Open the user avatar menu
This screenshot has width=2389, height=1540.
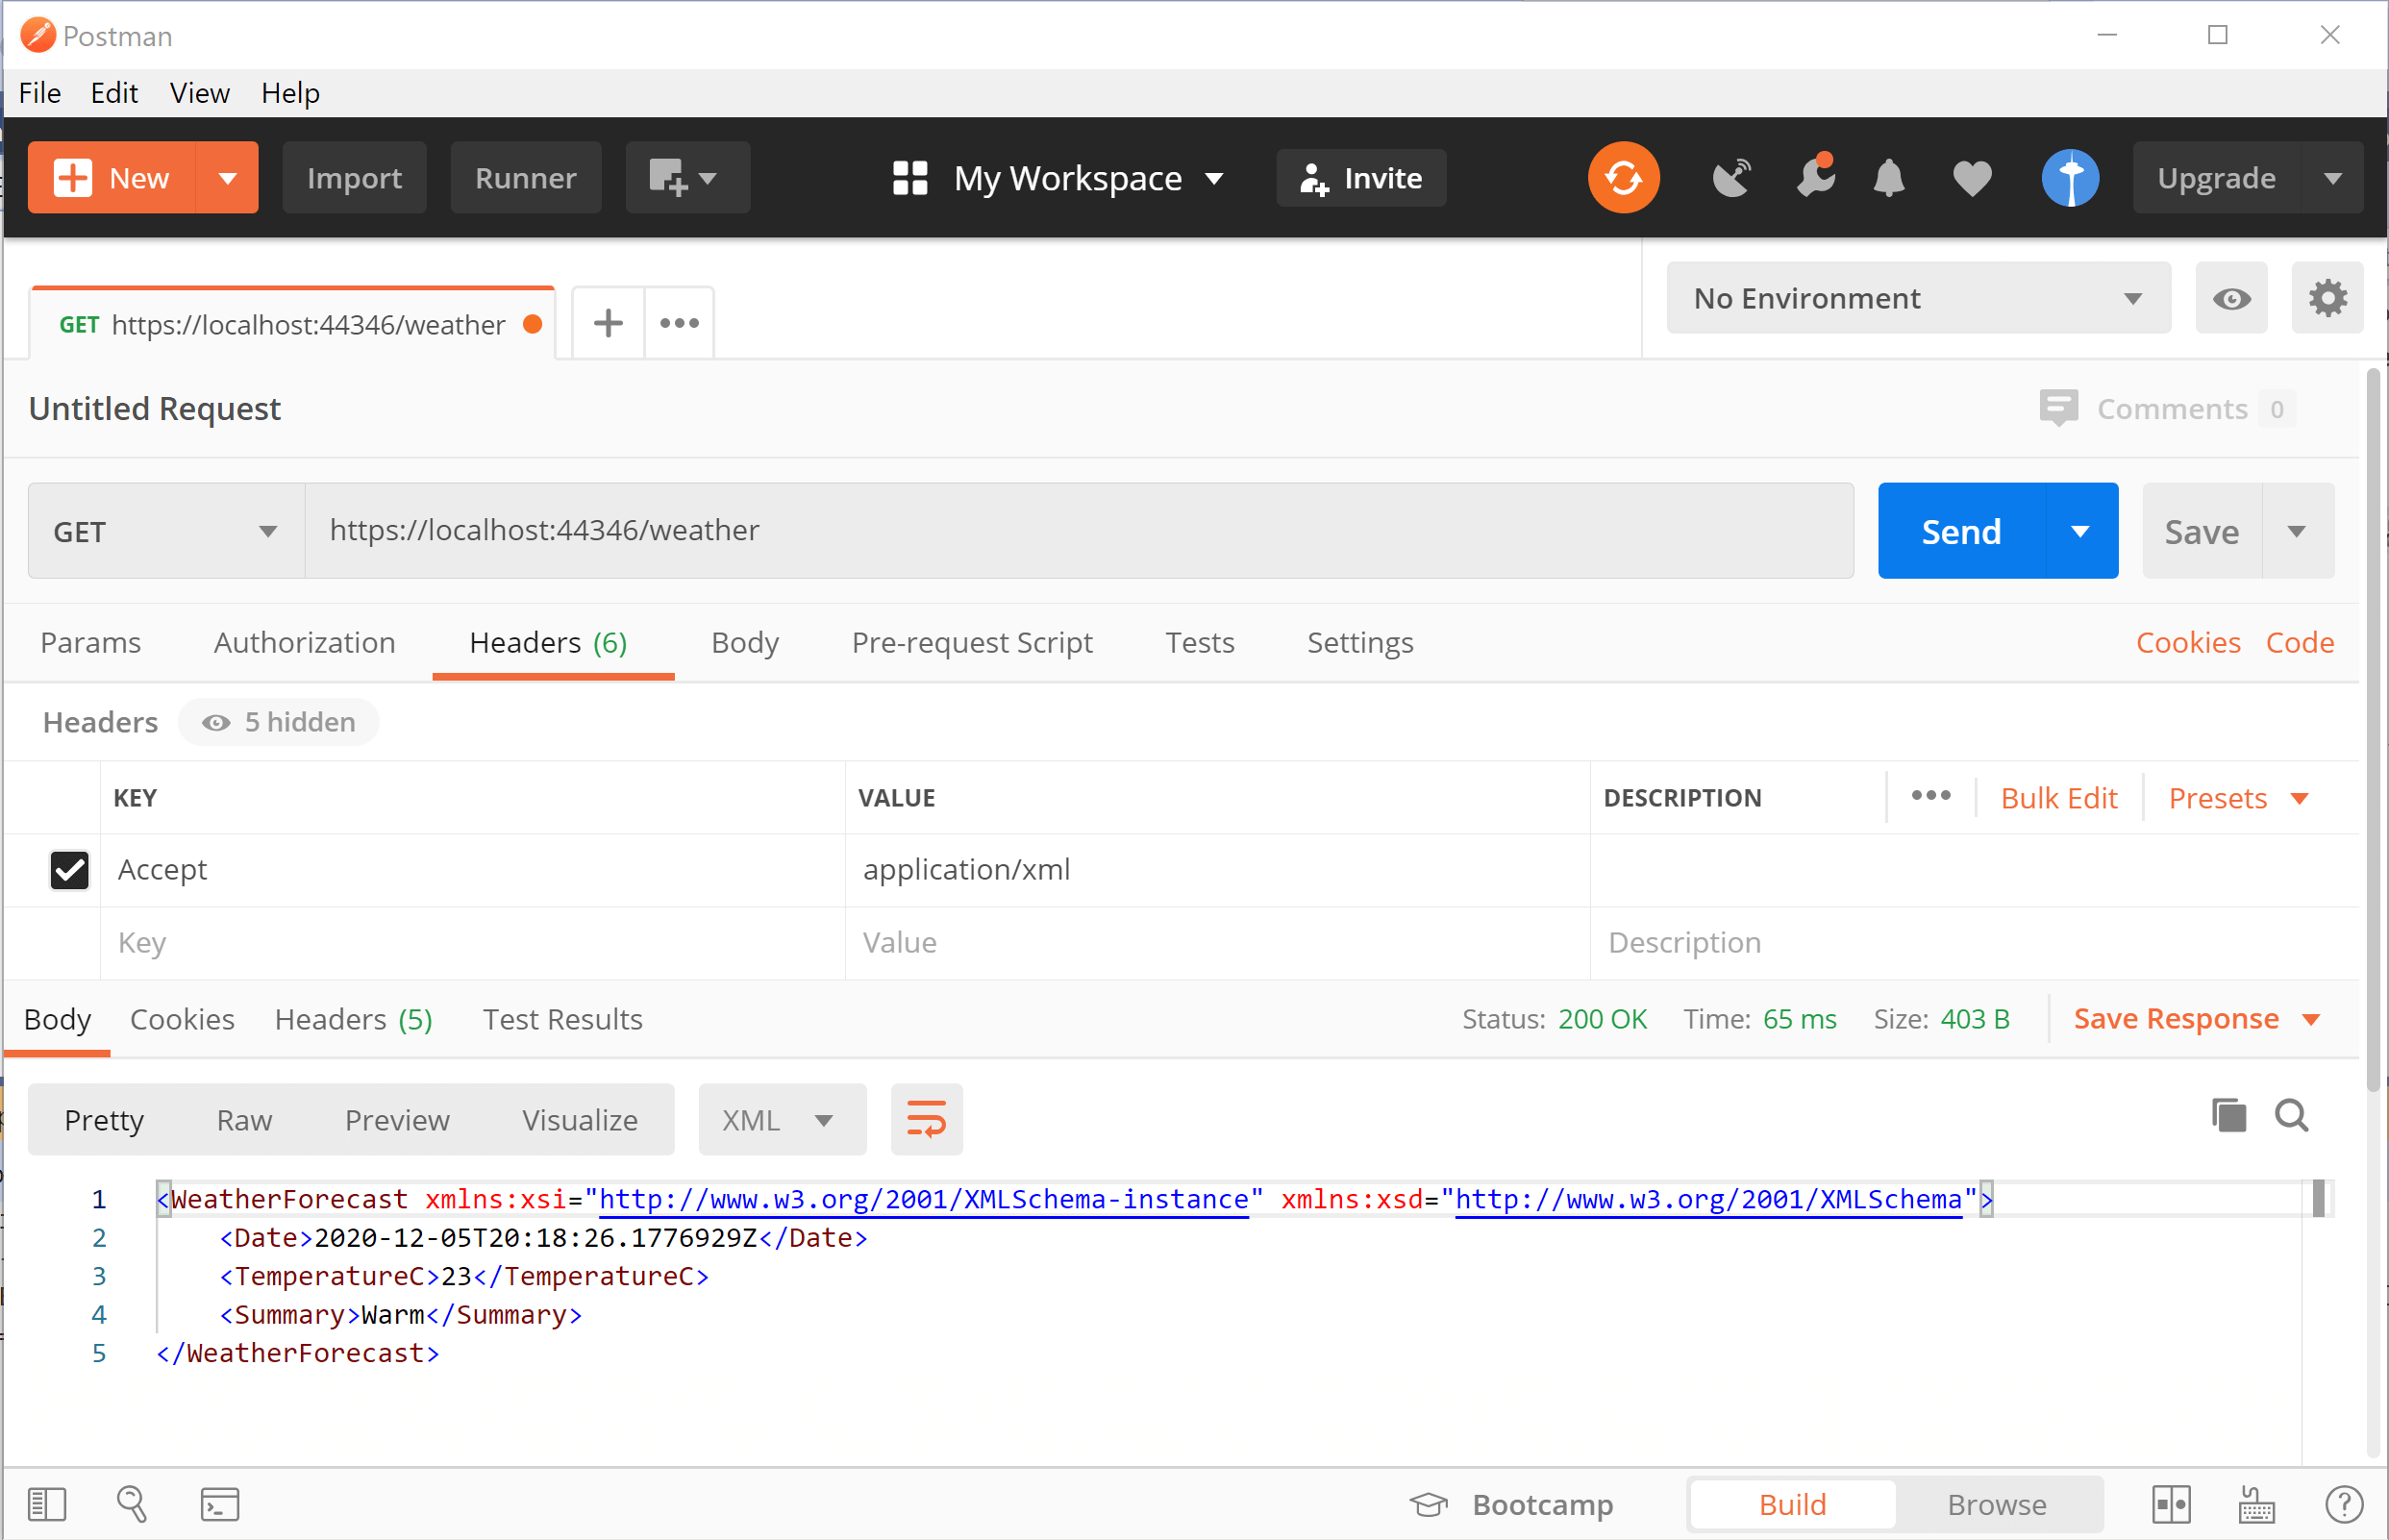click(x=2069, y=177)
